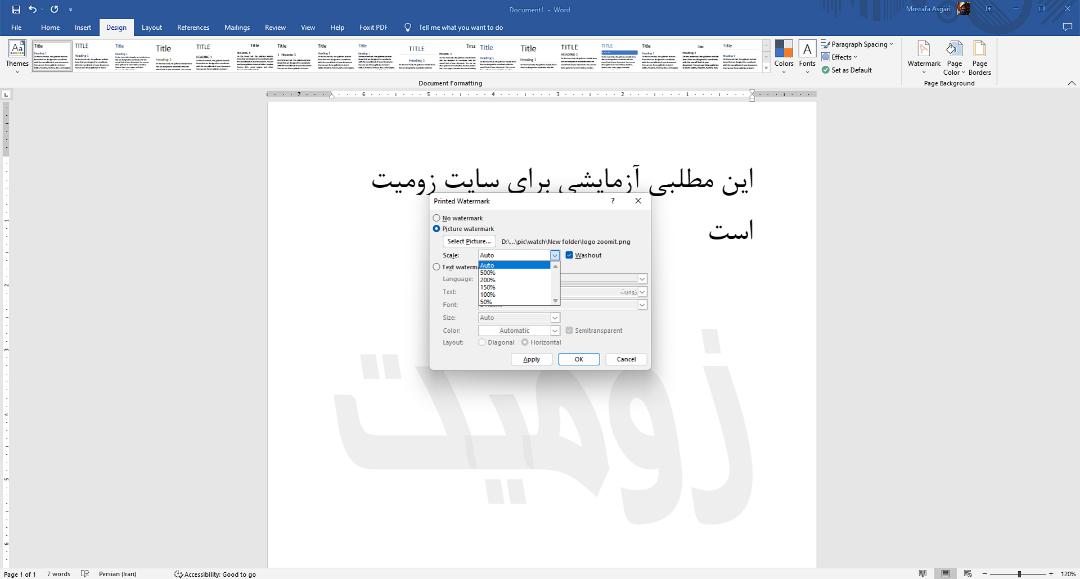1080x579 pixels.
Task: Click the Apply button
Action: tap(532, 359)
